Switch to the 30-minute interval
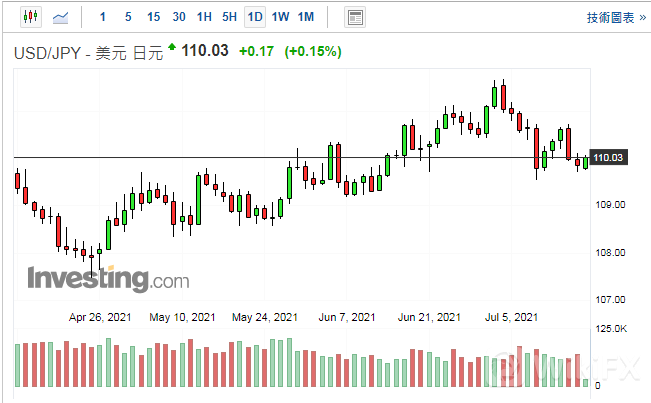 178,17
